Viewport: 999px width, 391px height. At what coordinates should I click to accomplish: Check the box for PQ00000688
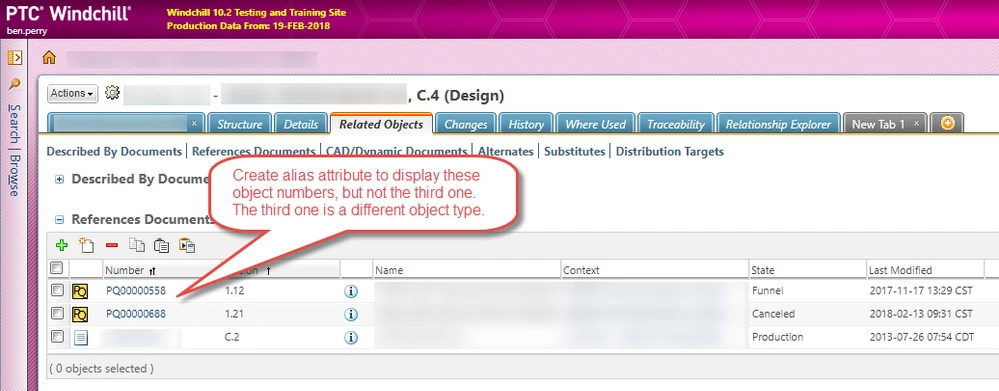[x=57, y=313]
